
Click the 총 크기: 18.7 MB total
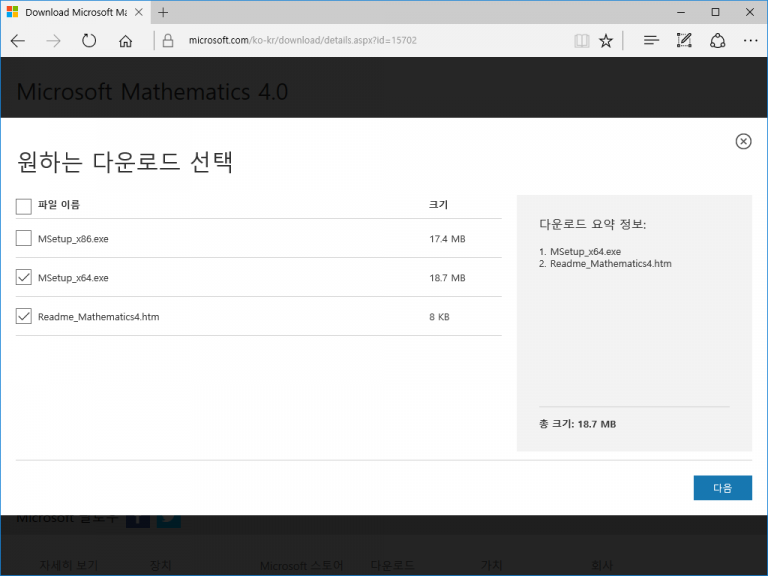tap(577, 424)
